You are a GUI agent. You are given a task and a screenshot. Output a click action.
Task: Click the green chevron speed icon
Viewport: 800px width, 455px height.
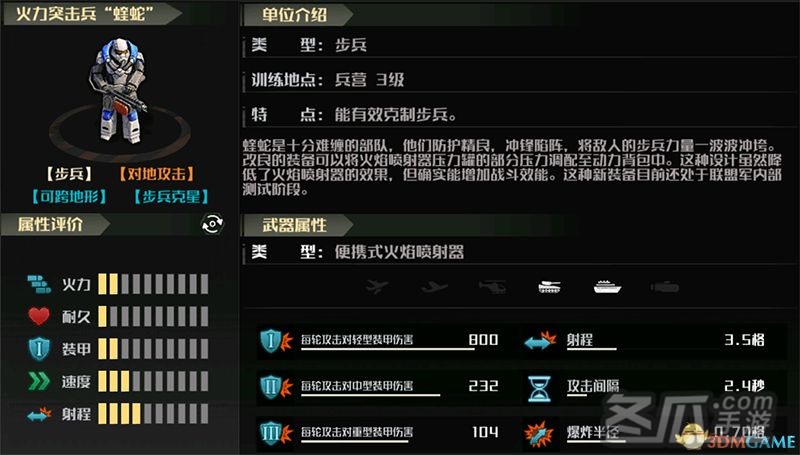point(39,381)
